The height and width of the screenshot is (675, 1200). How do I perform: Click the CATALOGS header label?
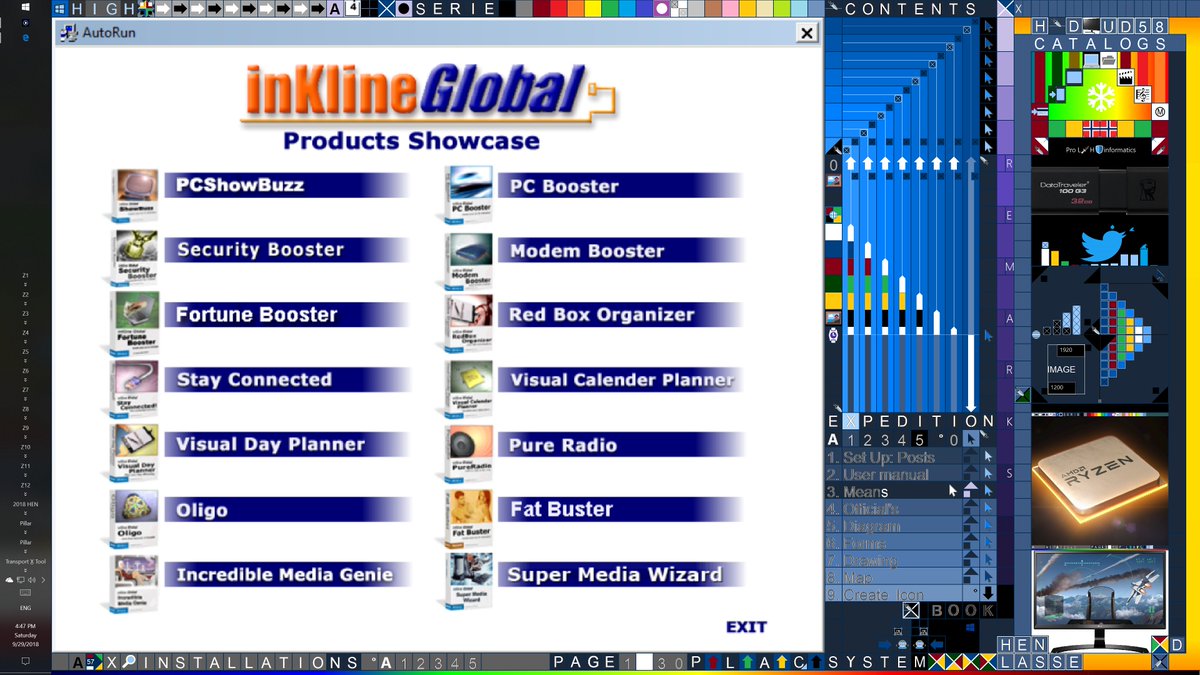coord(1100,44)
